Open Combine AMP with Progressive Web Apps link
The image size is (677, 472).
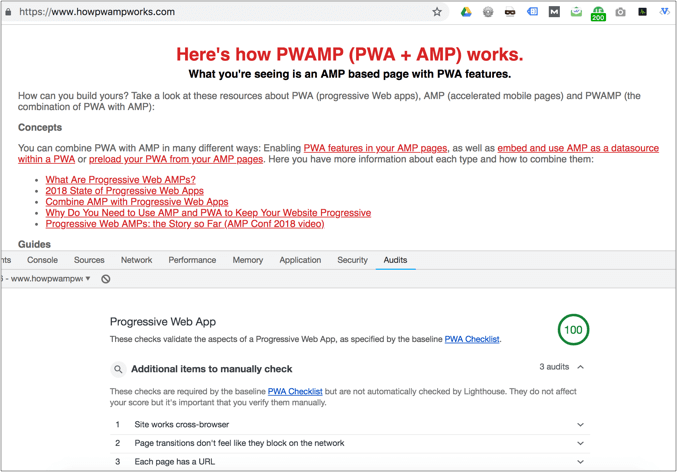point(137,202)
